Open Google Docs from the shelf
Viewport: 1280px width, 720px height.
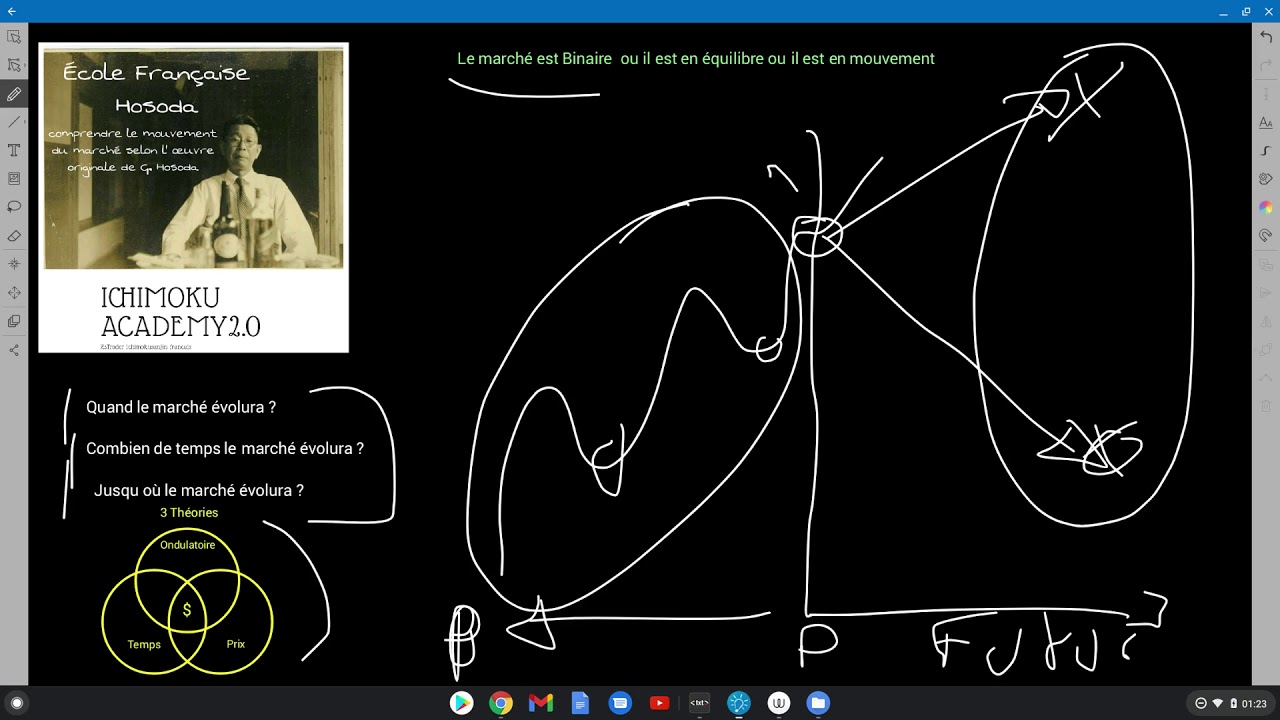point(580,703)
